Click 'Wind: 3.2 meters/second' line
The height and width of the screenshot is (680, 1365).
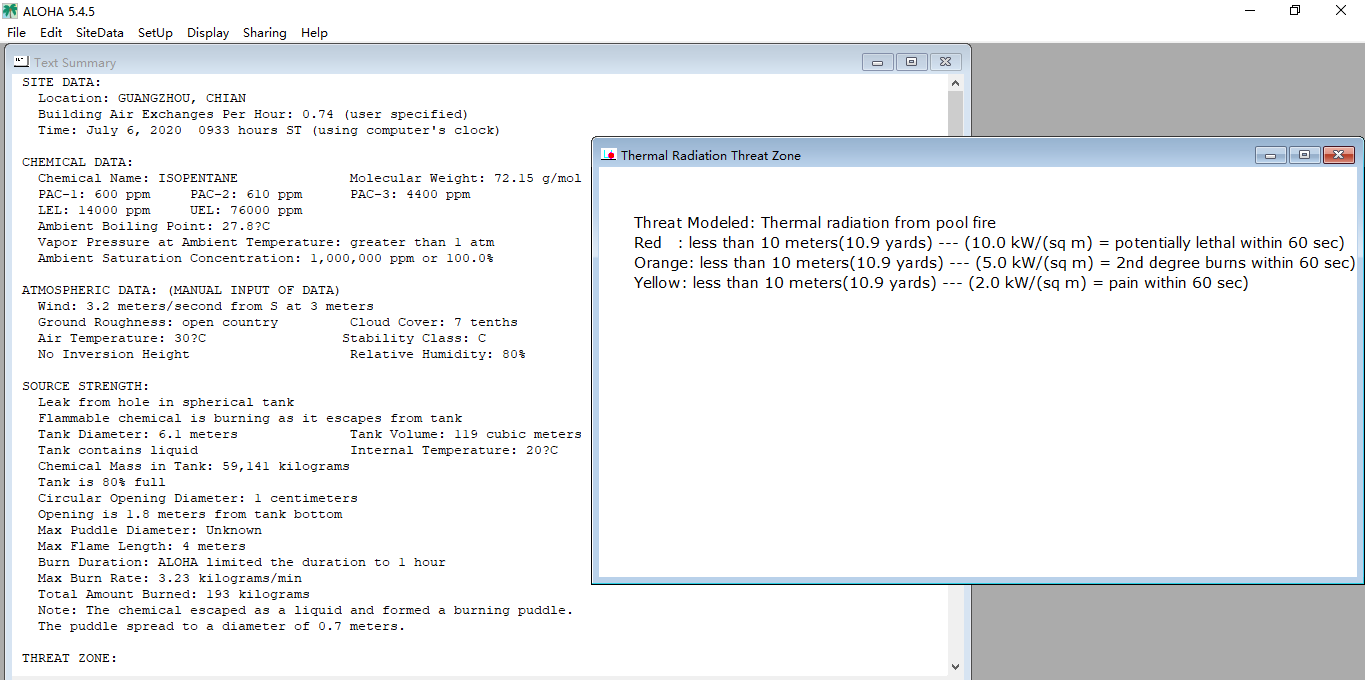click(206, 306)
